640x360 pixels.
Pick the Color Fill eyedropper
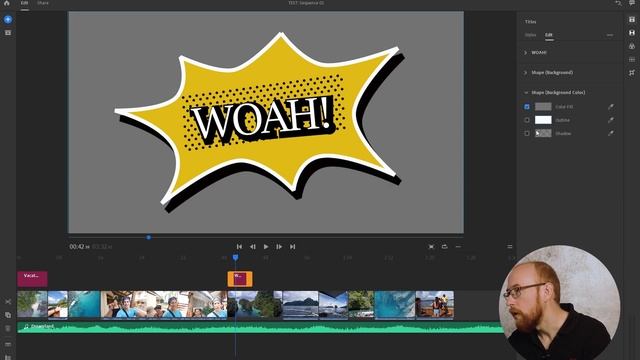pyautogui.click(x=611, y=107)
